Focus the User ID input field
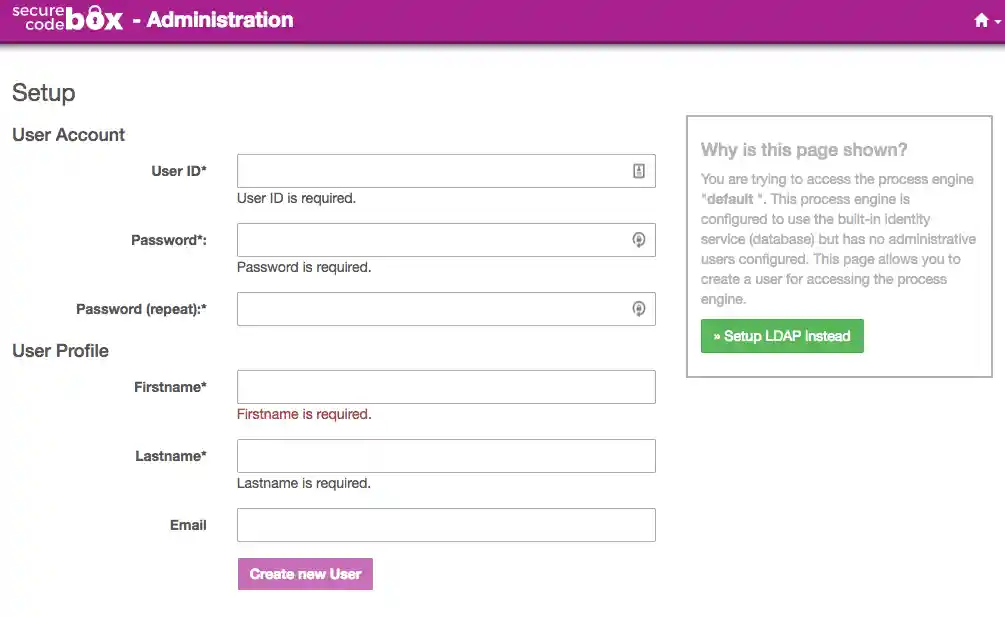The height and width of the screenshot is (617, 1005). [432, 171]
